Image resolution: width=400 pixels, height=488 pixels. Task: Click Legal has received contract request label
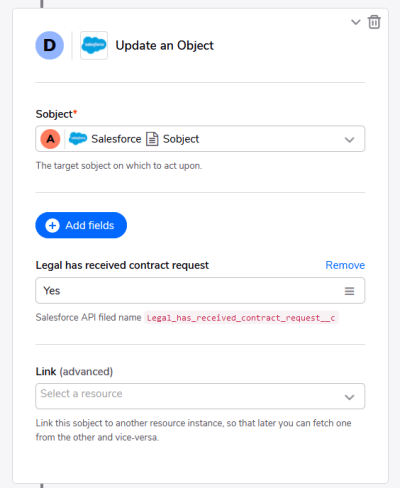pos(122,265)
